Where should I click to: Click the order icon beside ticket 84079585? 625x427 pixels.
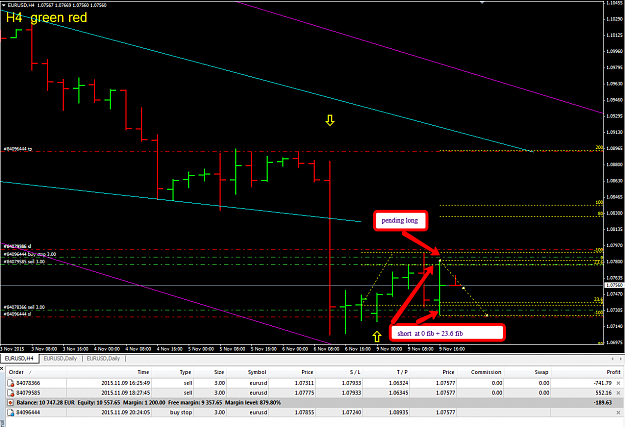click(11, 393)
